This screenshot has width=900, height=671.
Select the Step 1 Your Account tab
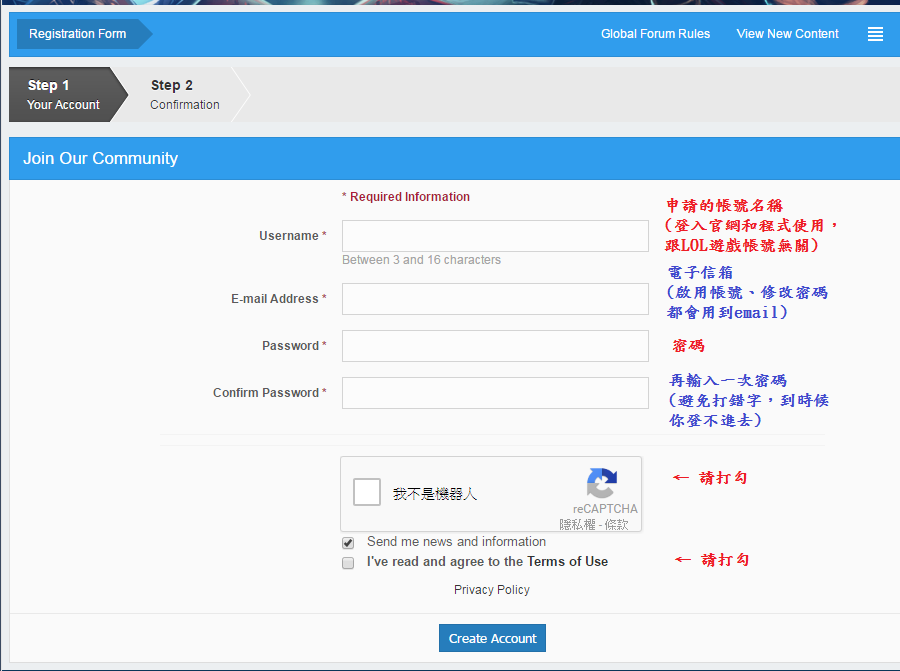[63, 94]
